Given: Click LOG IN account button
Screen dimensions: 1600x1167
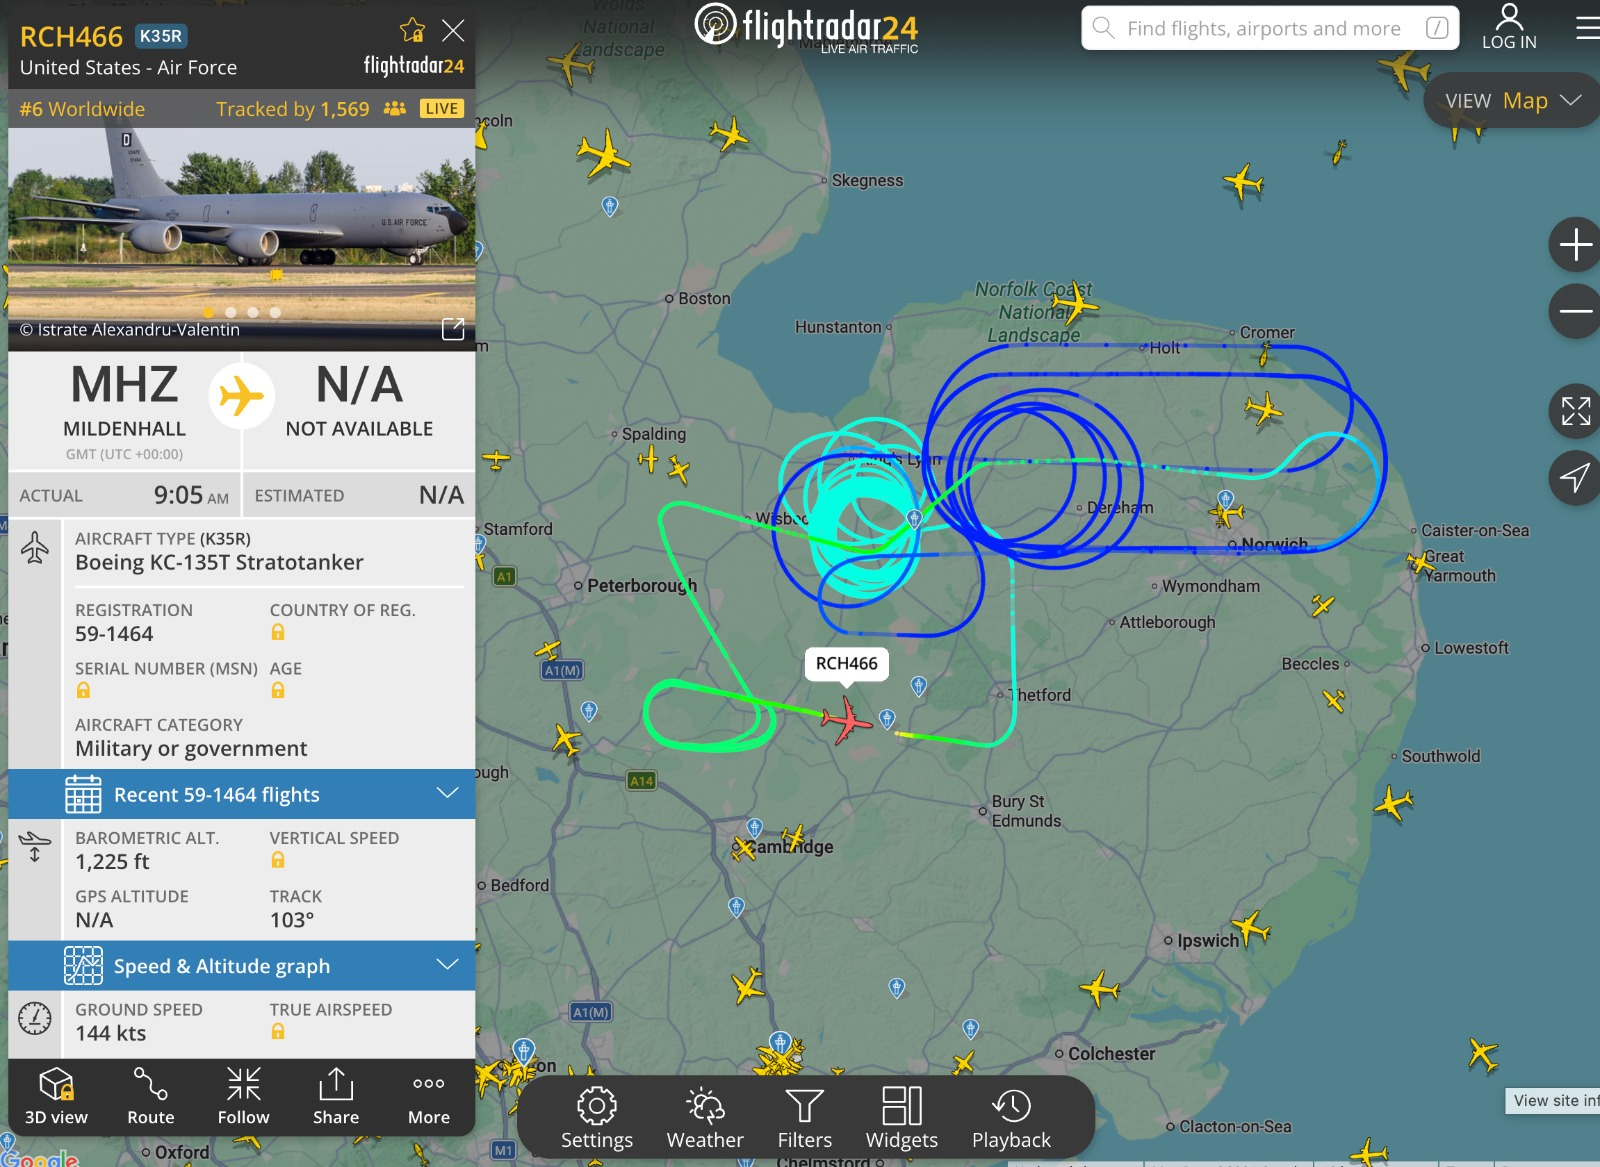Looking at the screenshot, I should 1509,27.
